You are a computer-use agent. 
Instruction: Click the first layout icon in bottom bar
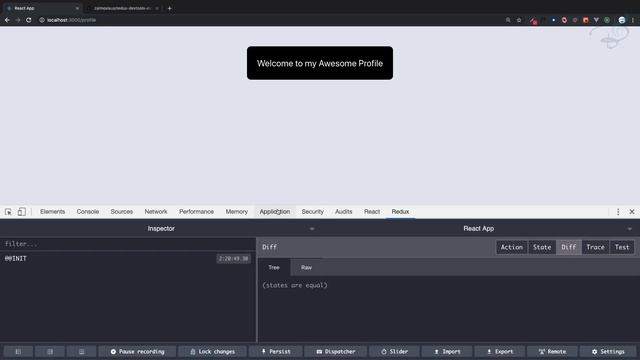coord(18,351)
